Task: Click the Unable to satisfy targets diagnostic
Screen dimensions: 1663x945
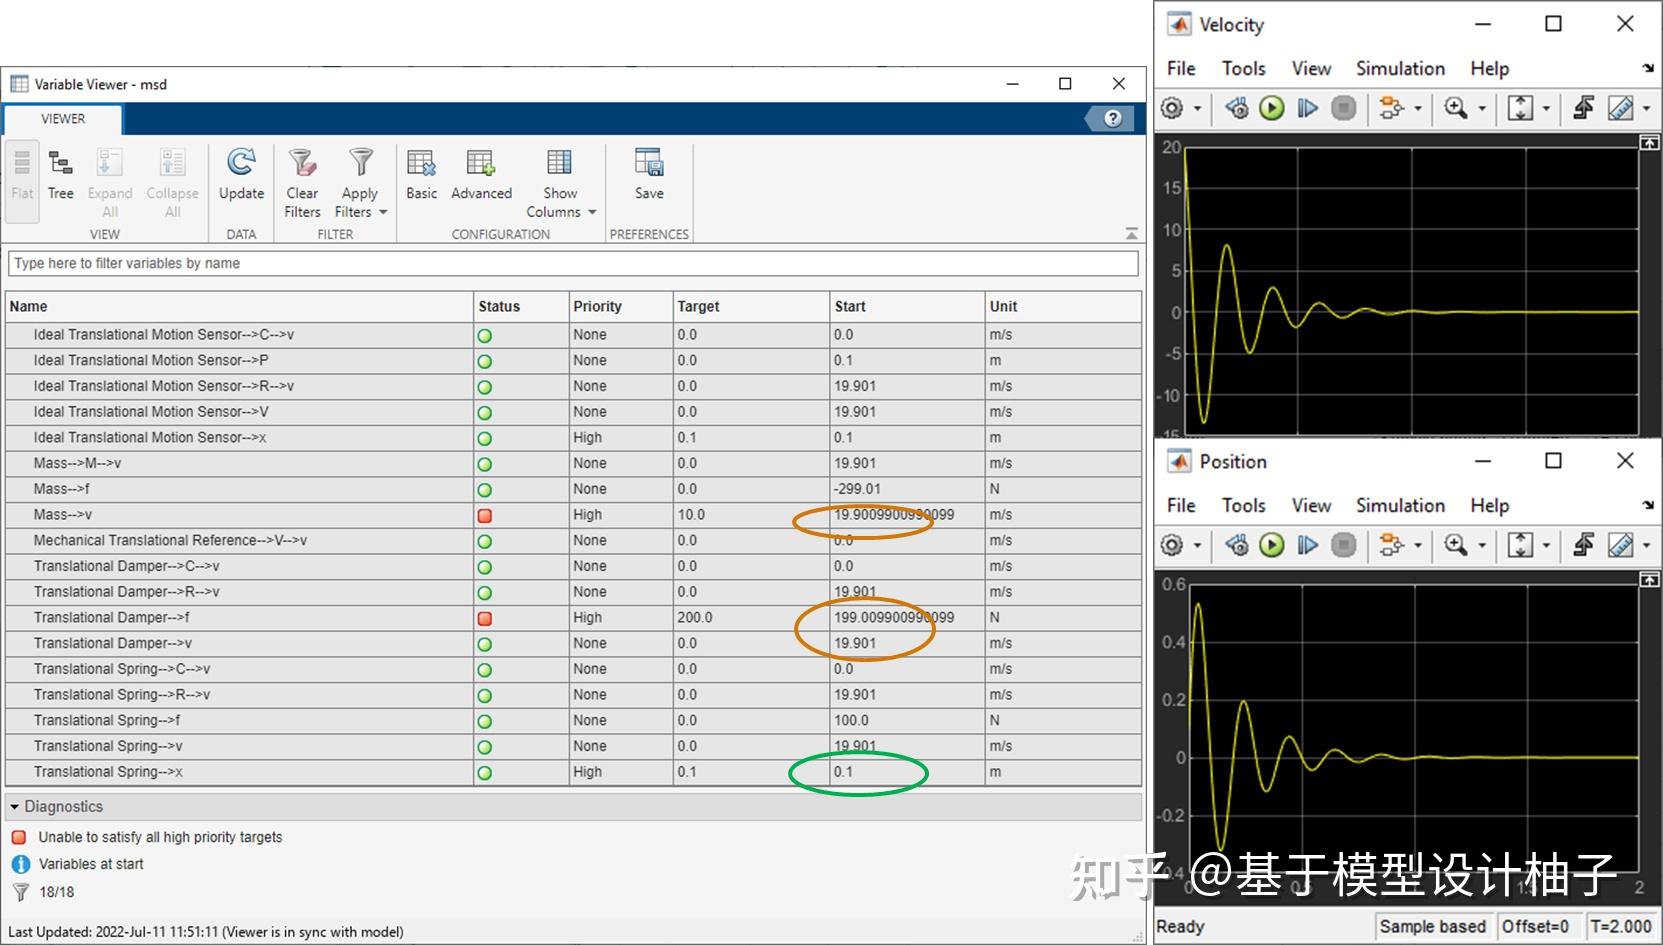Action: (159, 836)
